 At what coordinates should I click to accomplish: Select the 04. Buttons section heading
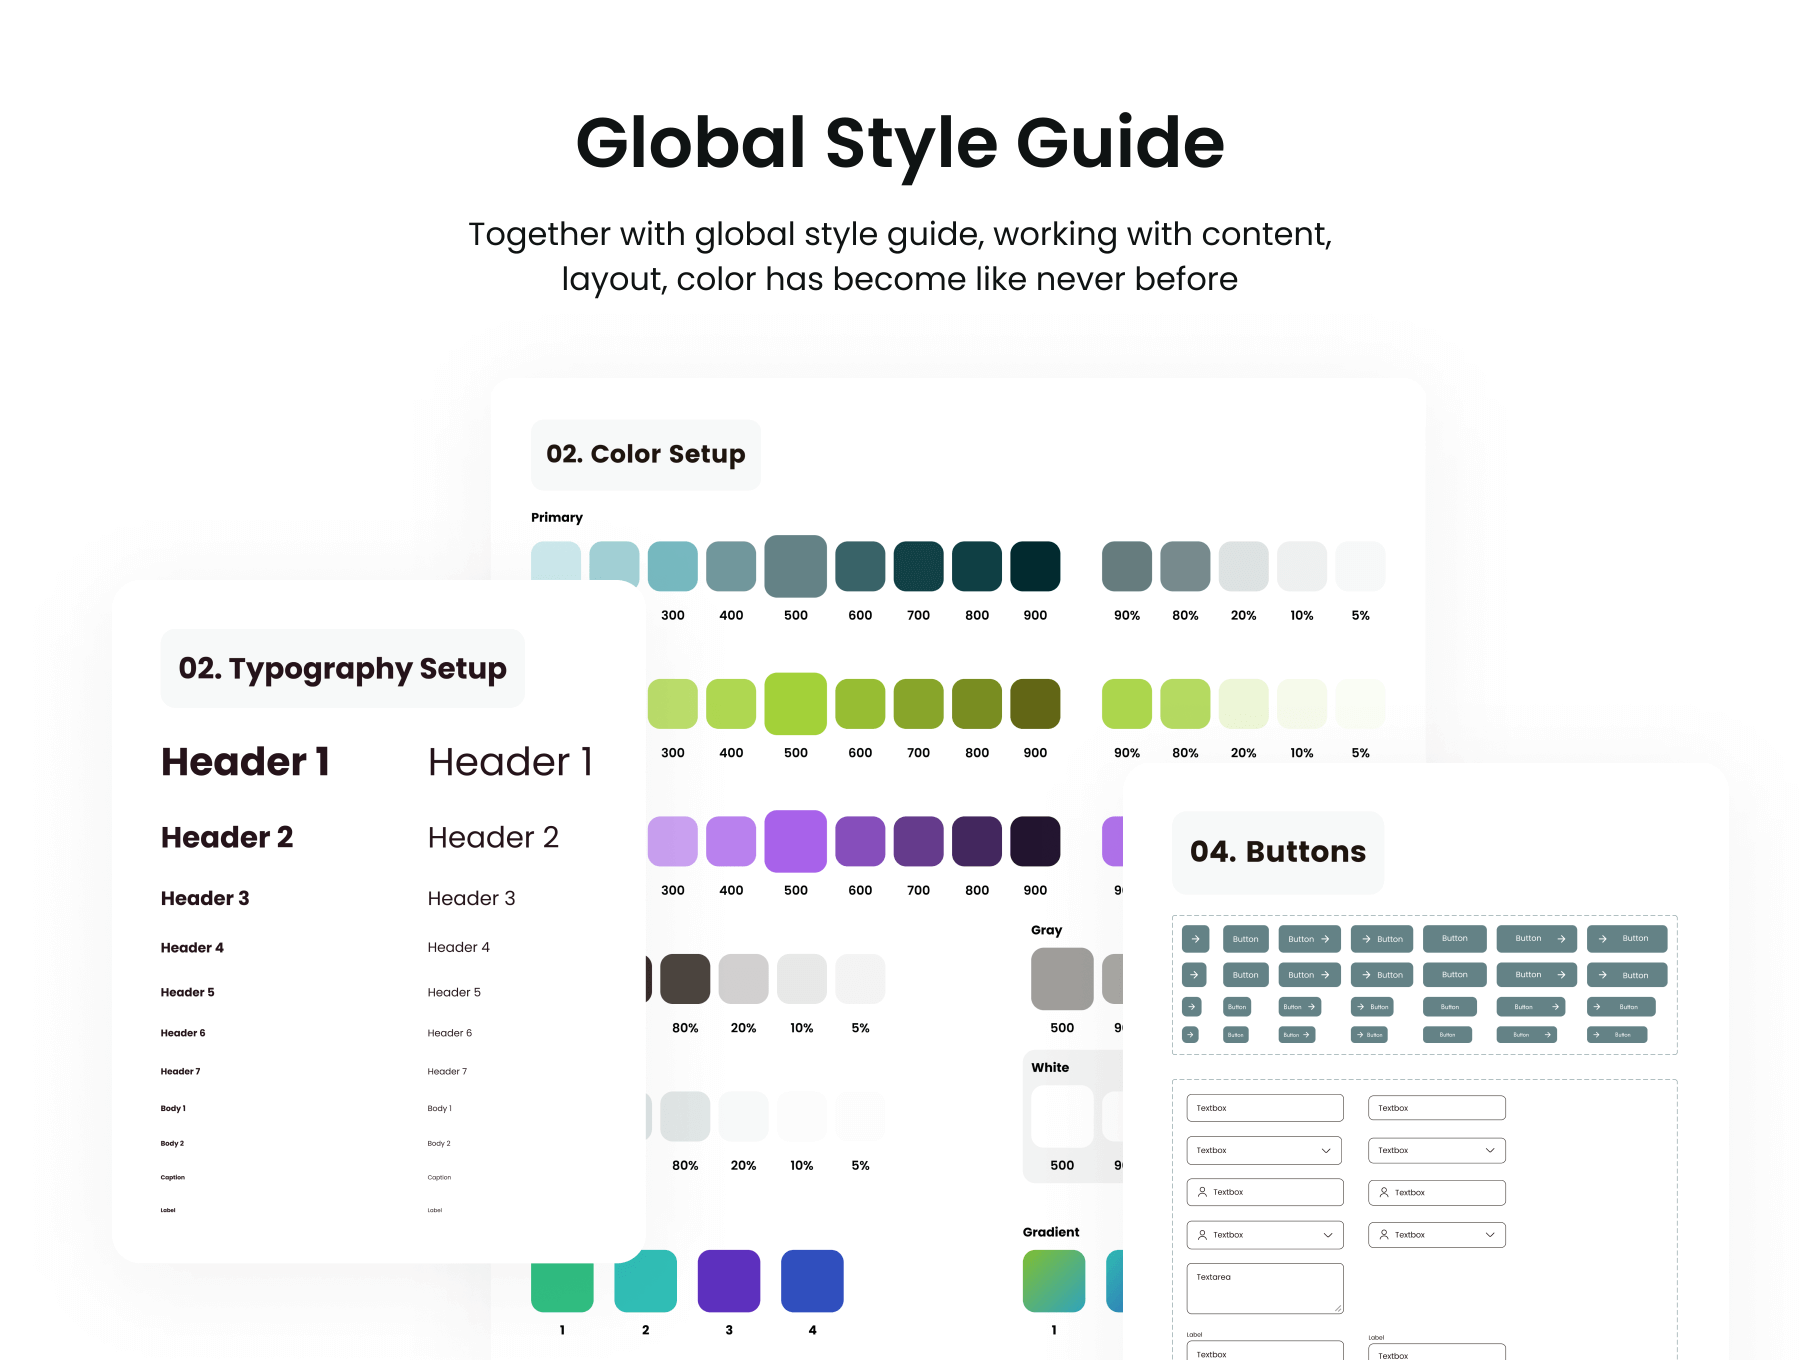coord(1277,851)
